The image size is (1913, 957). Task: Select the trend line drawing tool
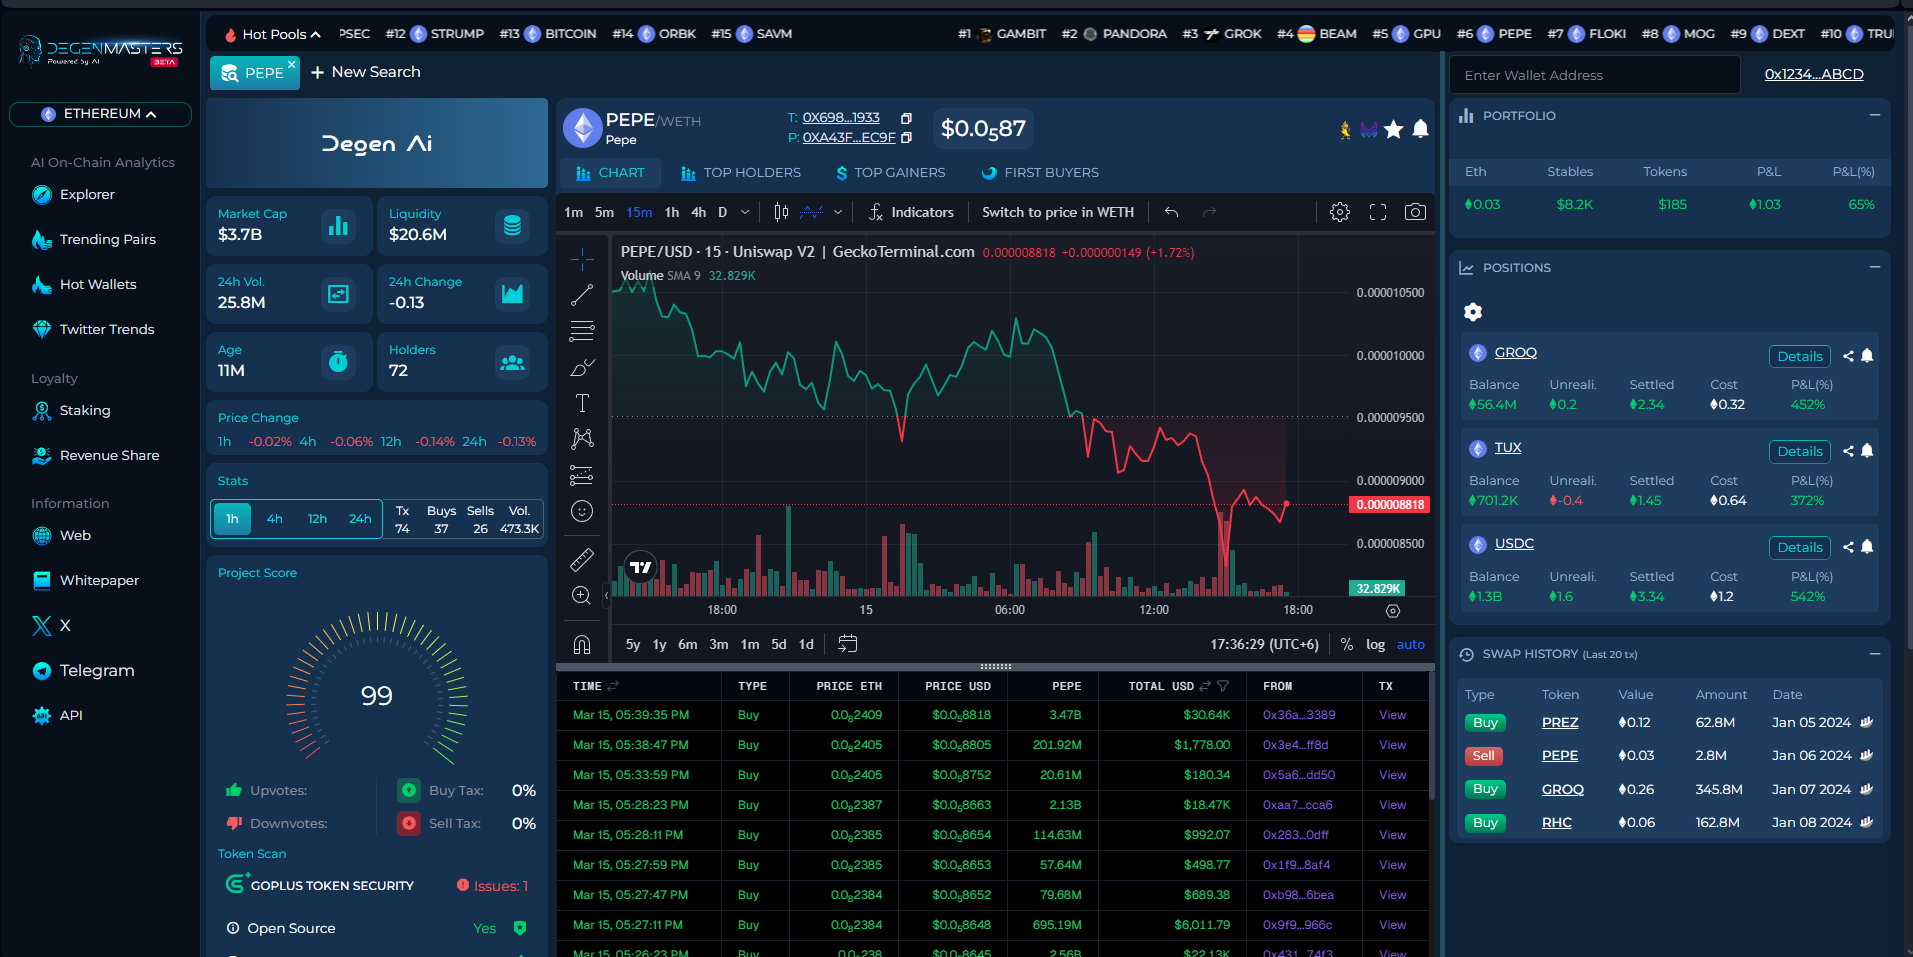coord(582,295)
